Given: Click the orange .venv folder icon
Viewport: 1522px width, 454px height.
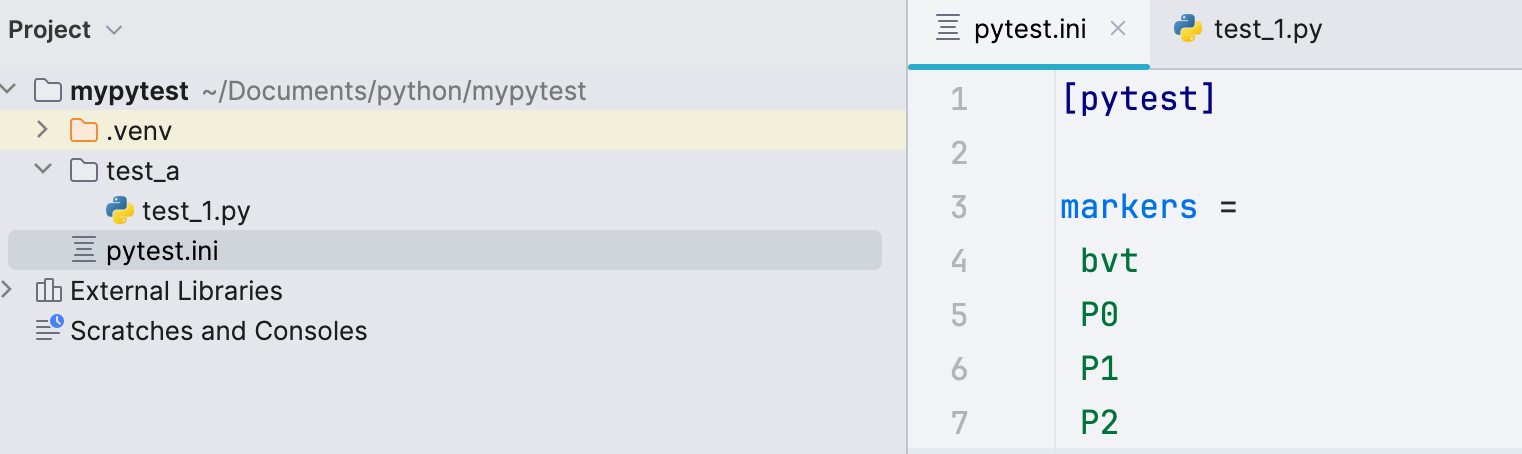Looking at the screenshot, I should coord(84,131).
